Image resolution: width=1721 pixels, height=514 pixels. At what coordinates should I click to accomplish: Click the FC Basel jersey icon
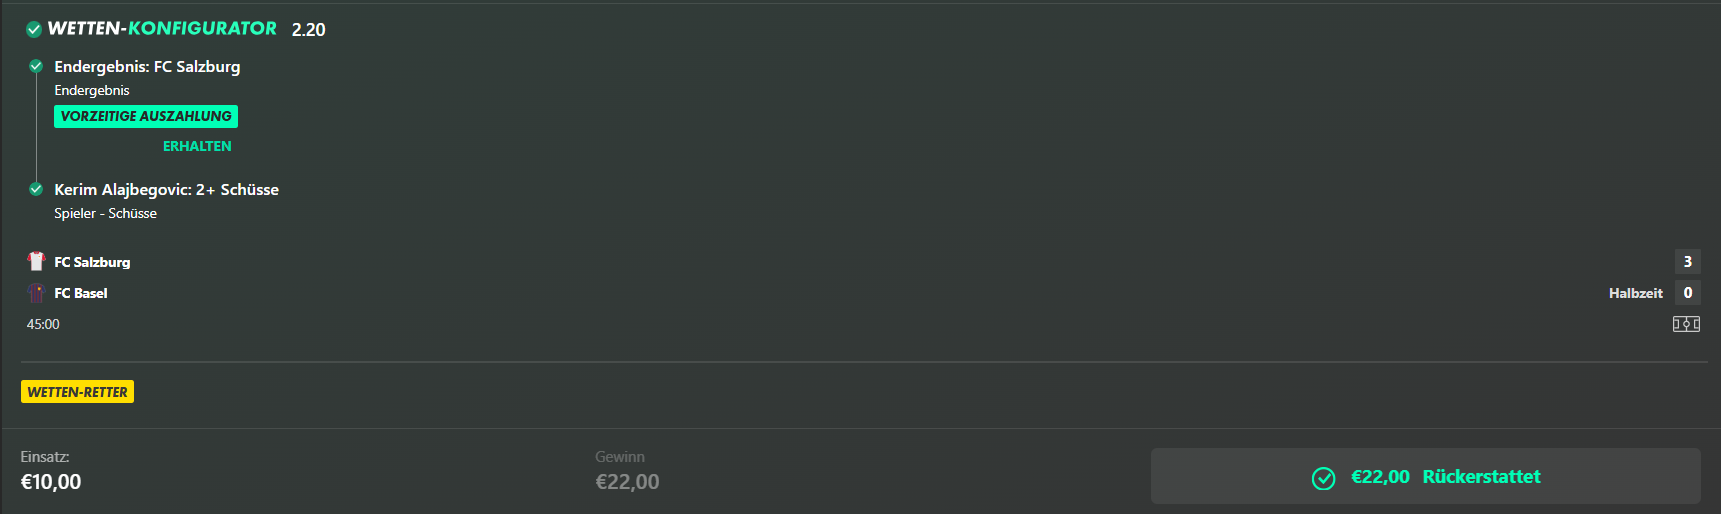pos(37,293)
